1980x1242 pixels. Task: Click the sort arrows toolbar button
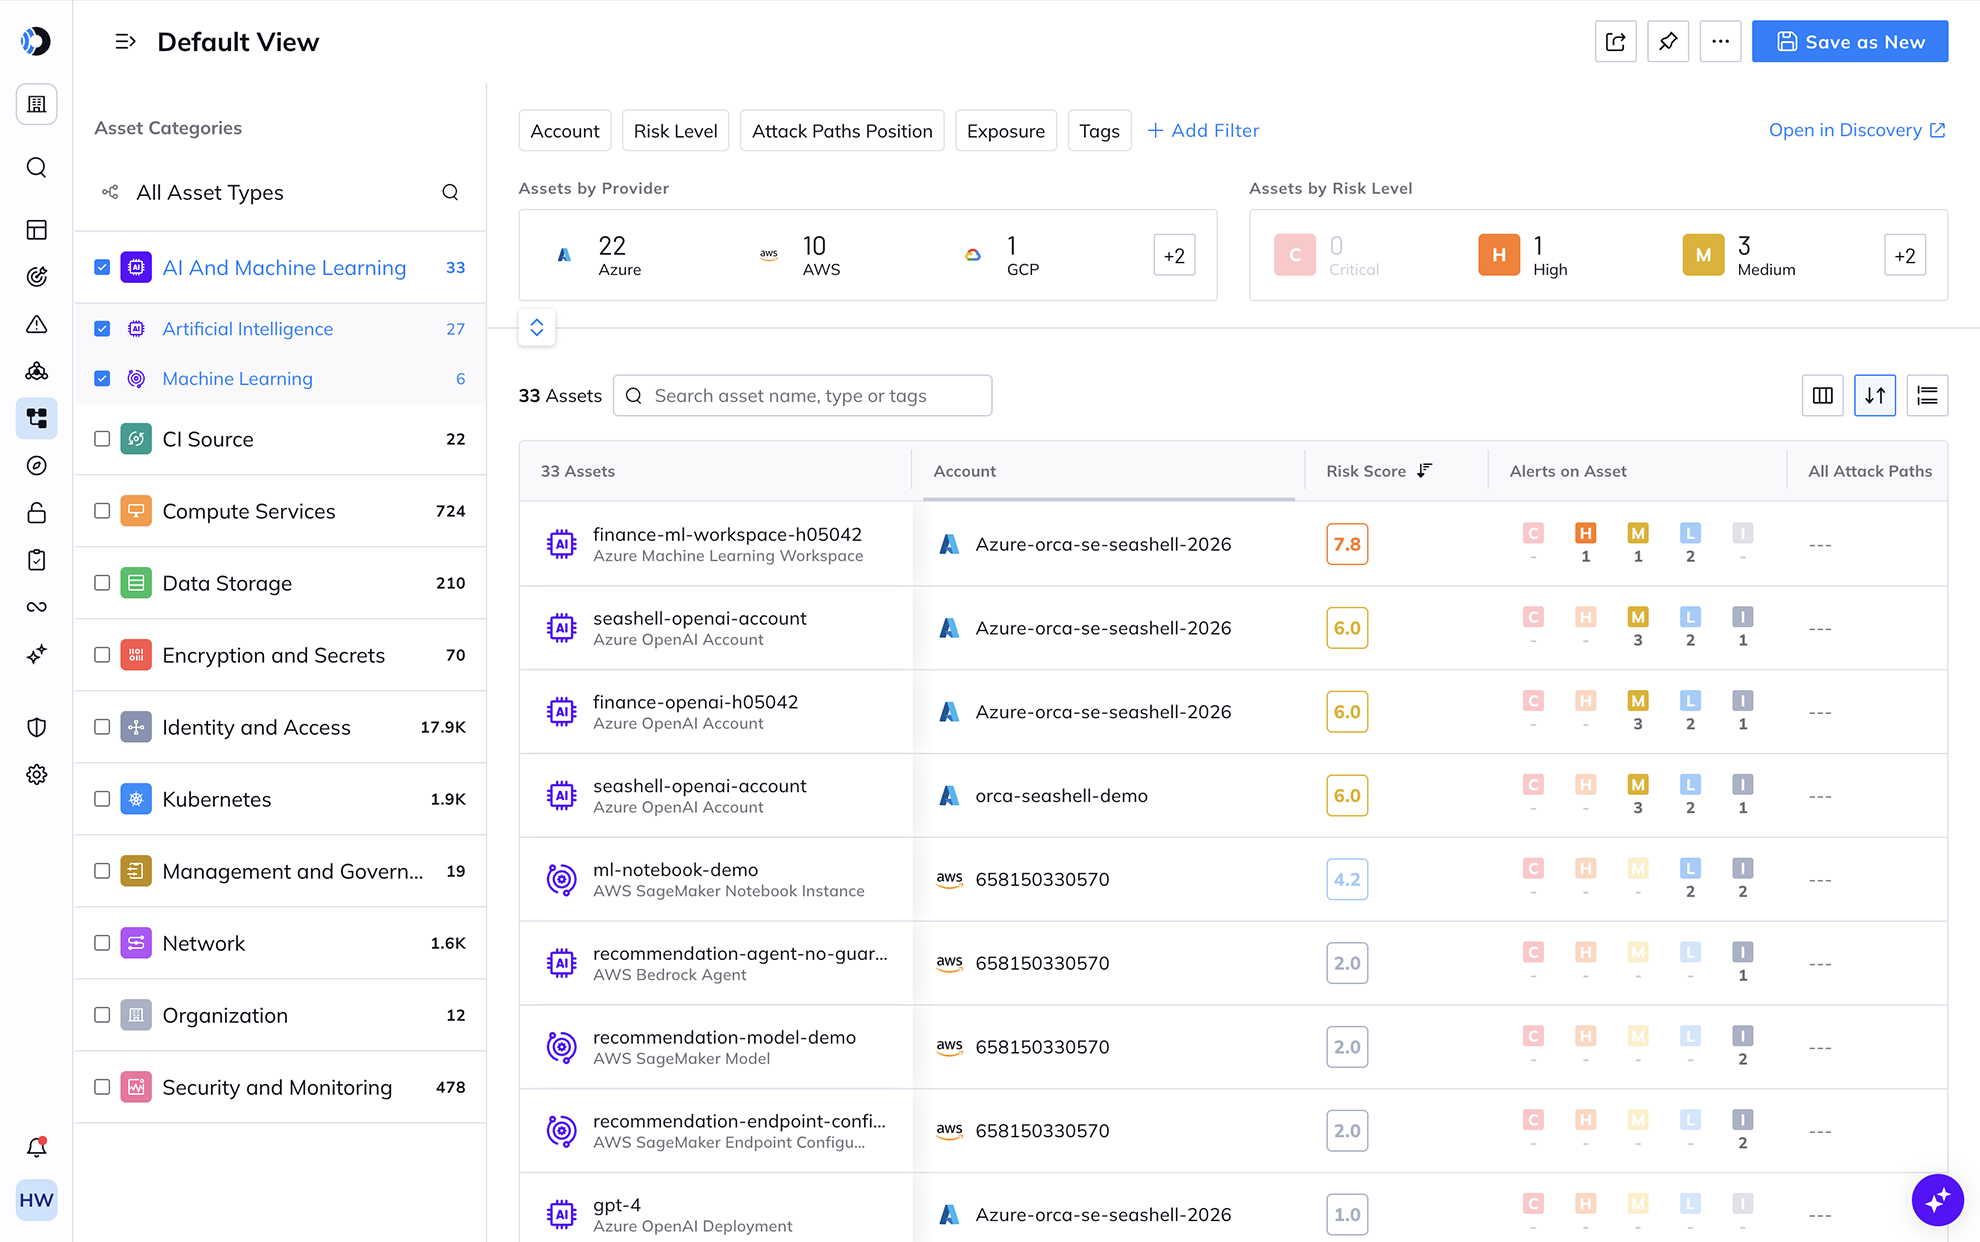pyautogui.click(x=1875, y=396)
